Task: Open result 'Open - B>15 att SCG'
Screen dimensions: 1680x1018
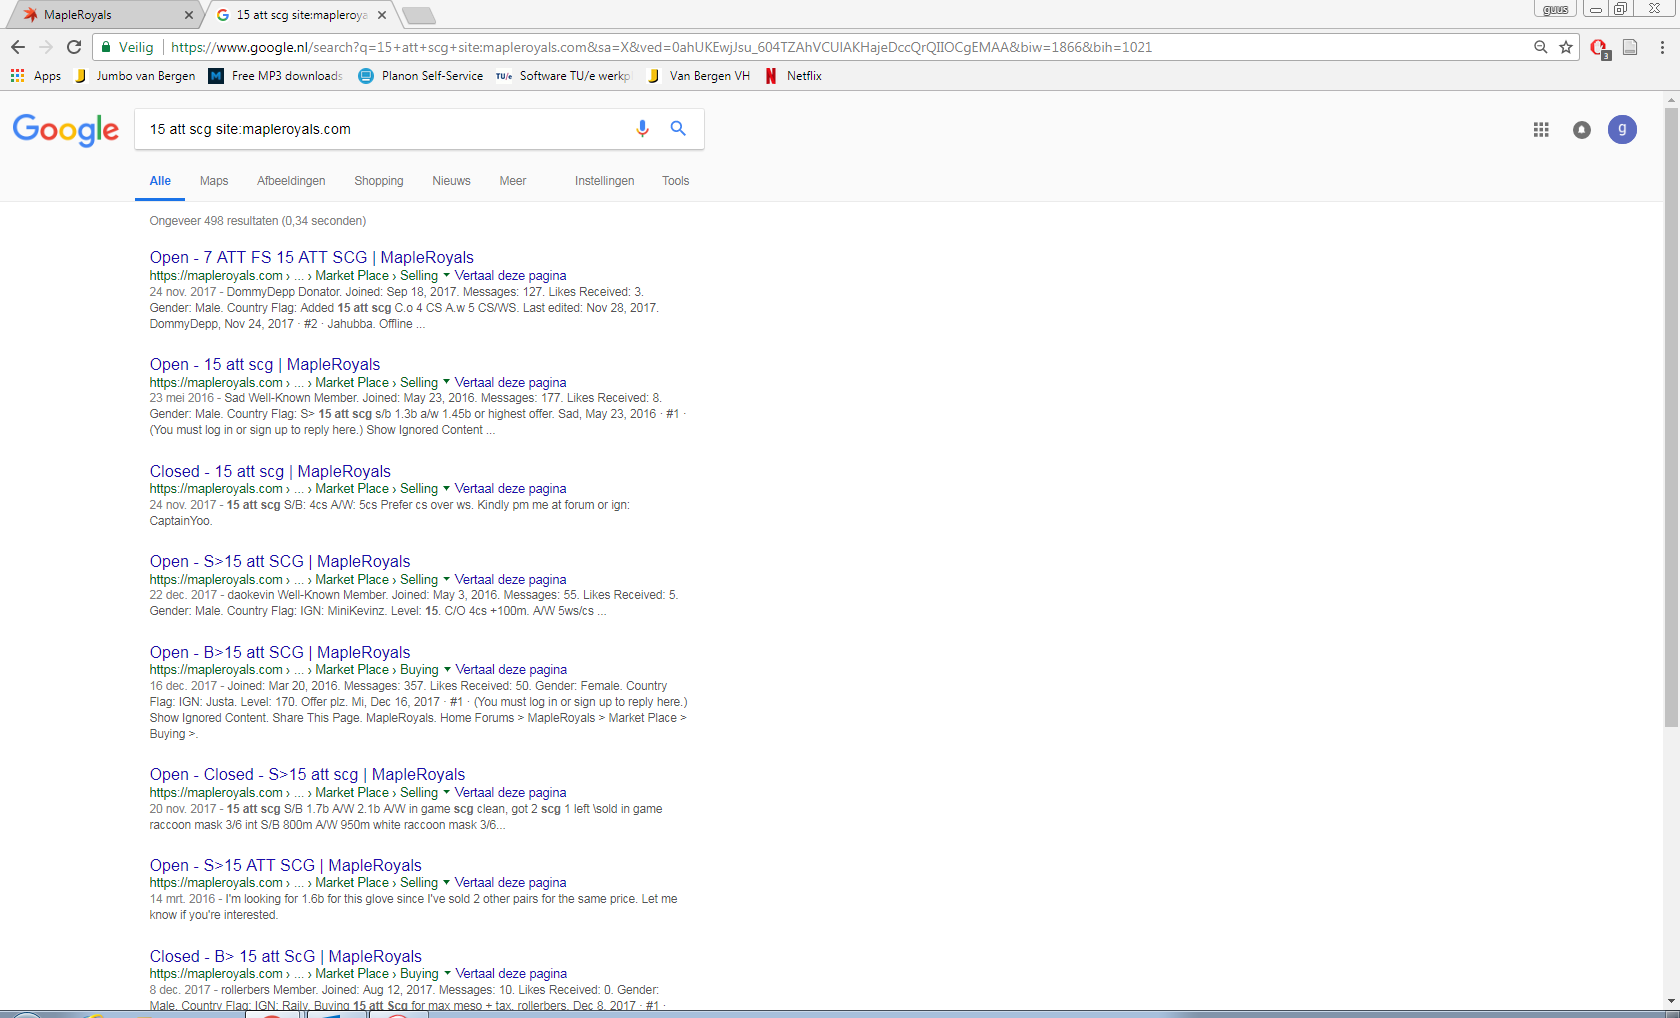Action: [x=280, y=653]
